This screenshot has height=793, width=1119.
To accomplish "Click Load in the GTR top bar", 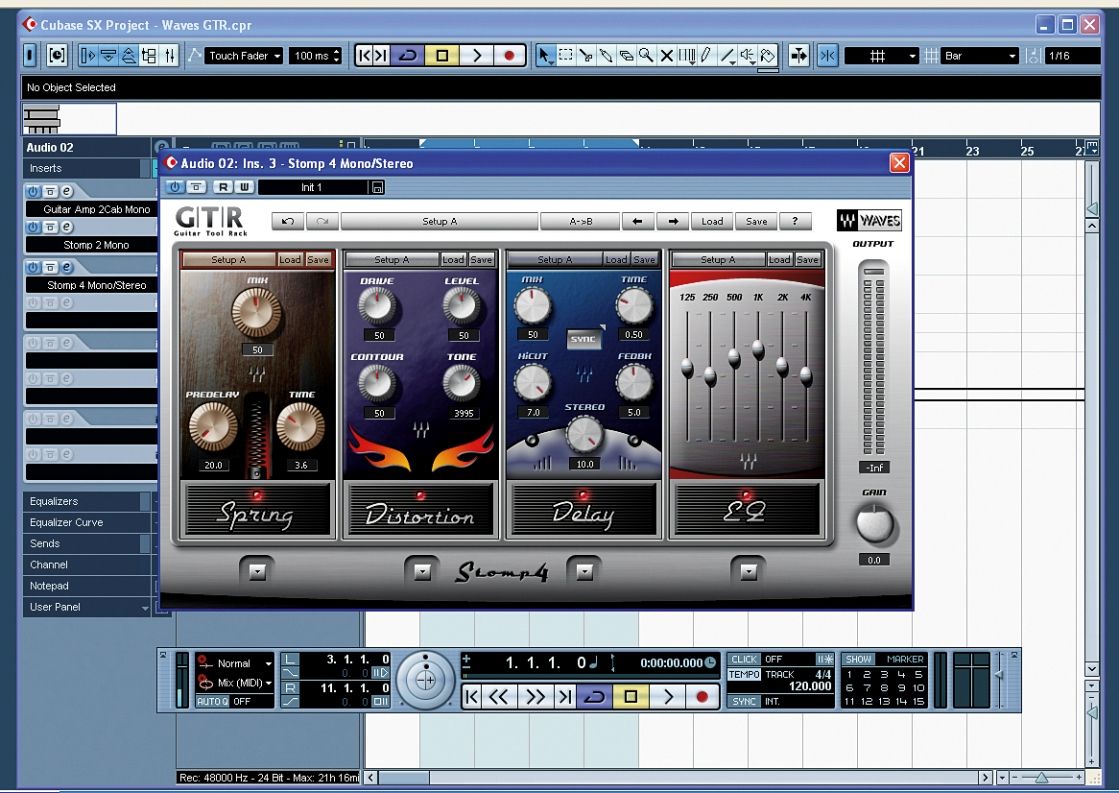I will pyautogui.click(x=712, y=221).
